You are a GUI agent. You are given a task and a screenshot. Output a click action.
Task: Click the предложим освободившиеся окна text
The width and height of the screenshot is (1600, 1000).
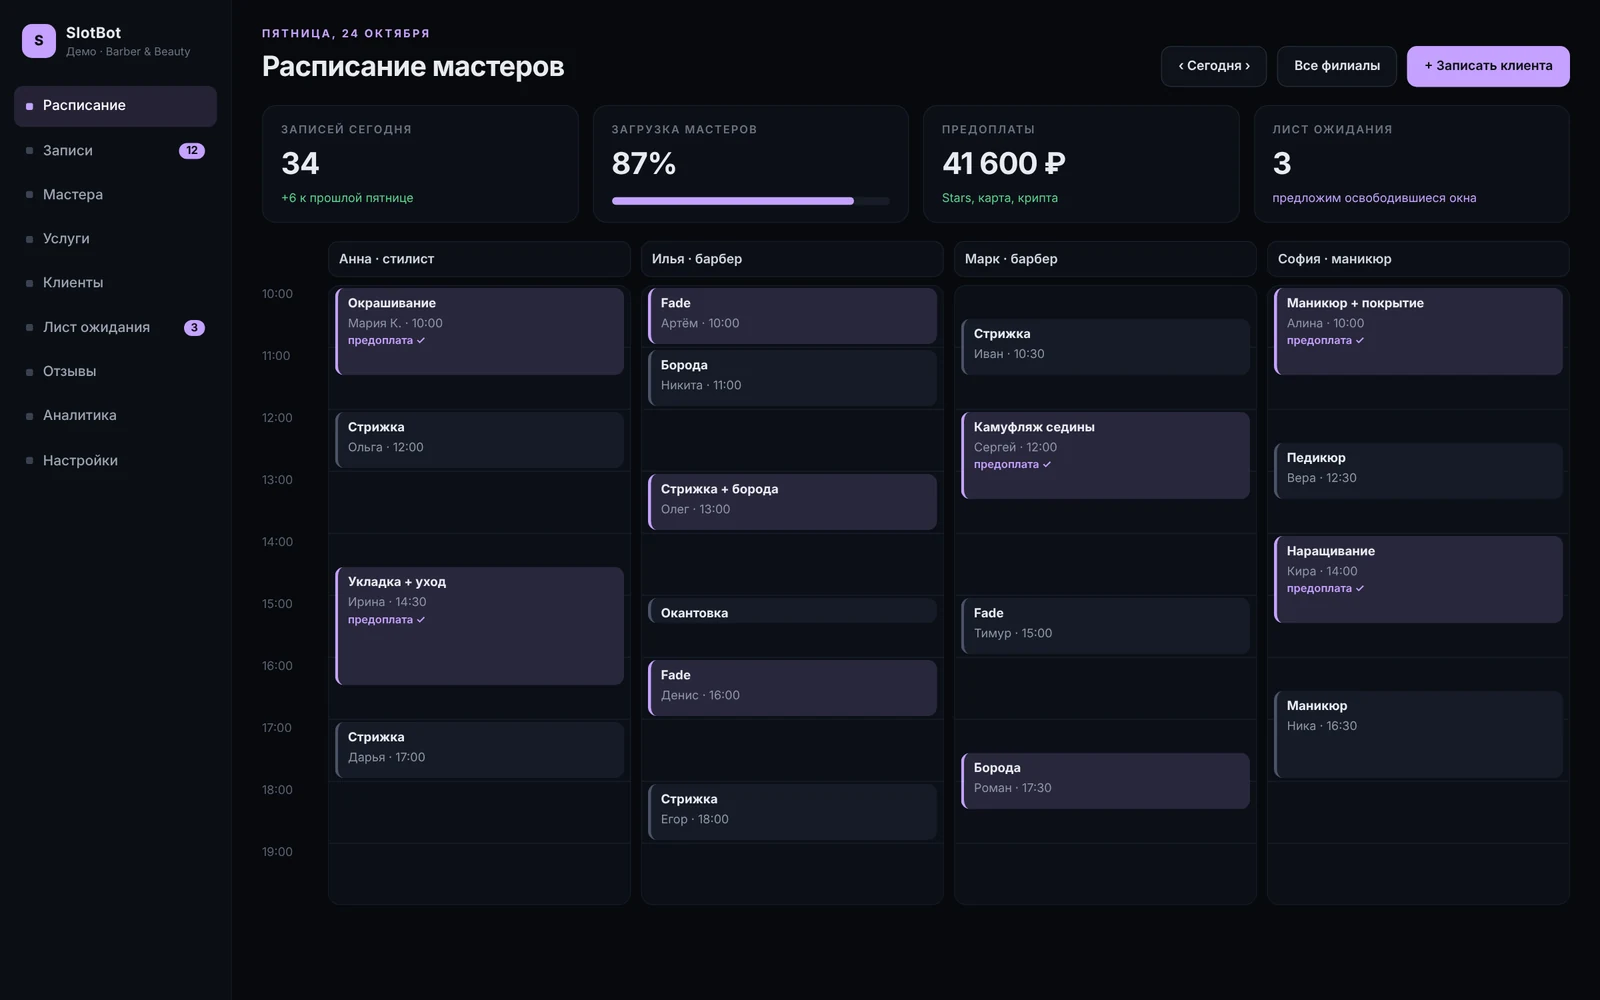pos(1374,198)
